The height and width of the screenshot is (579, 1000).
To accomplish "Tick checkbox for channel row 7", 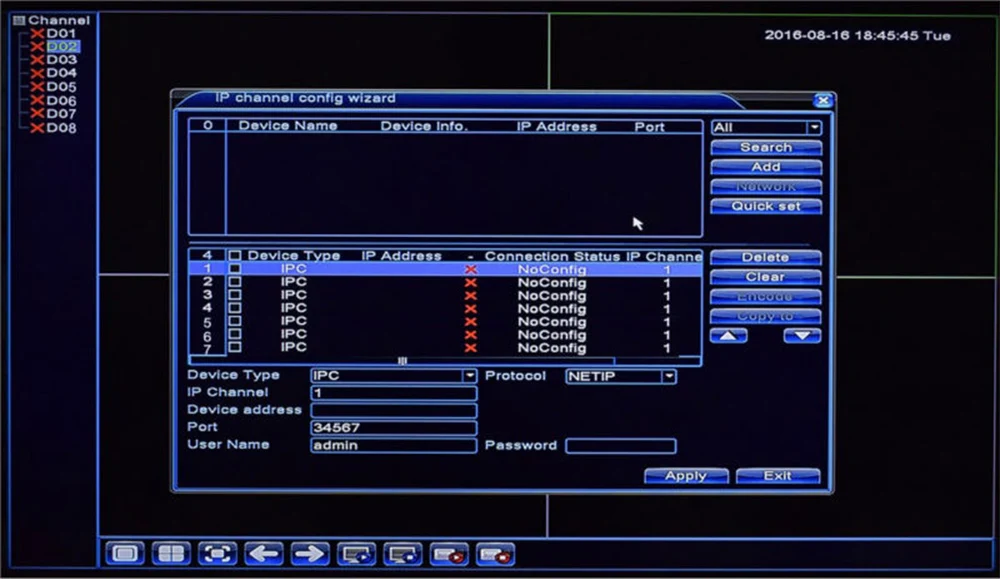I will point(235,347).
